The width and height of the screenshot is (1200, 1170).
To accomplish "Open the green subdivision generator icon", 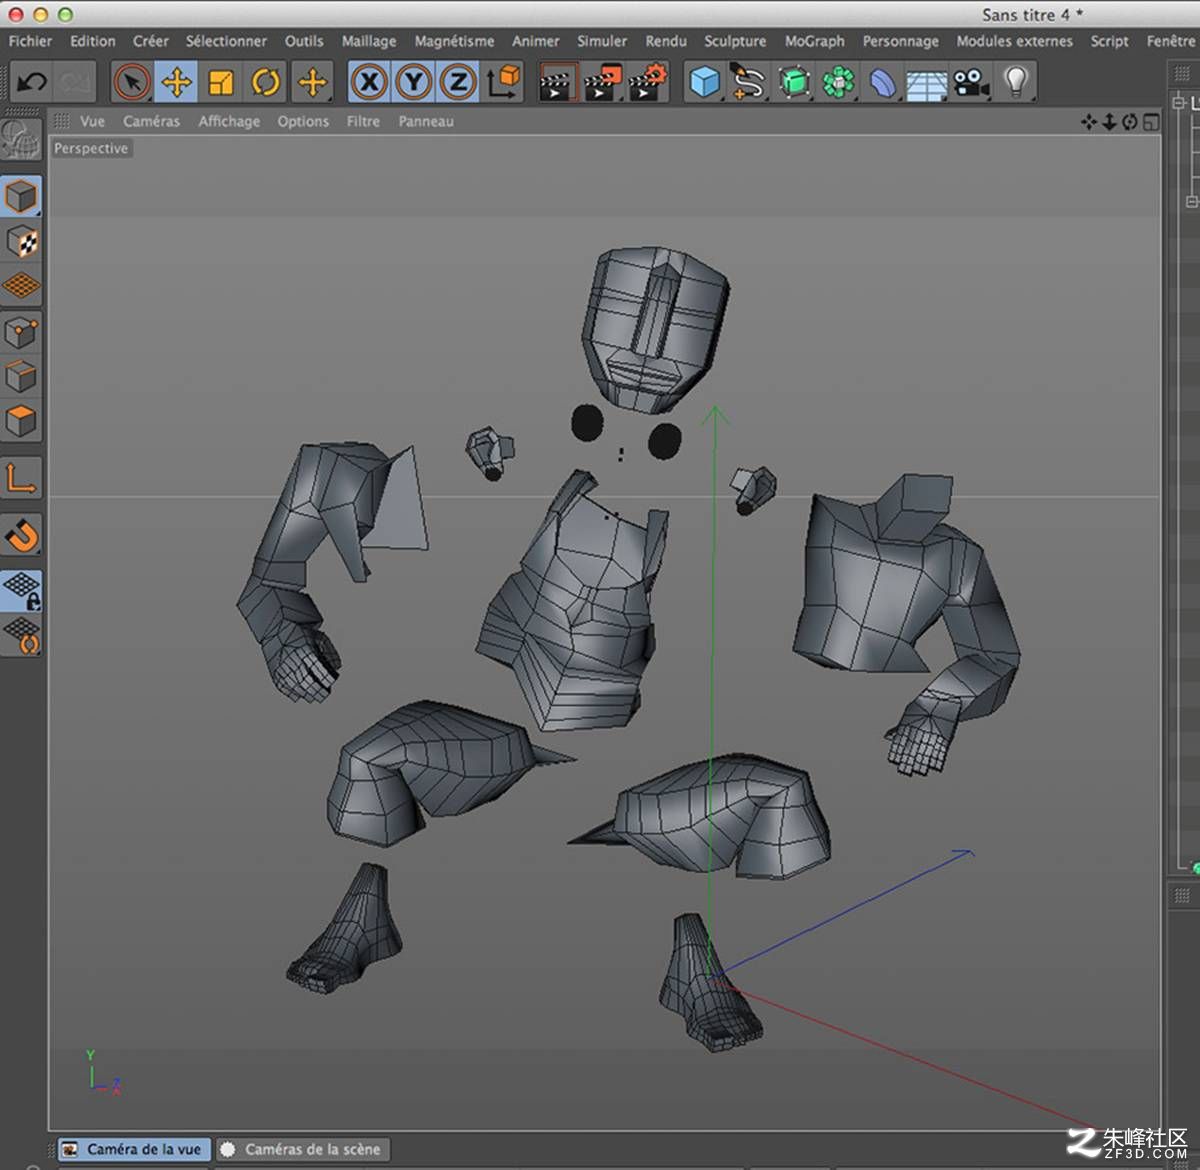I will tap(794, 82).
